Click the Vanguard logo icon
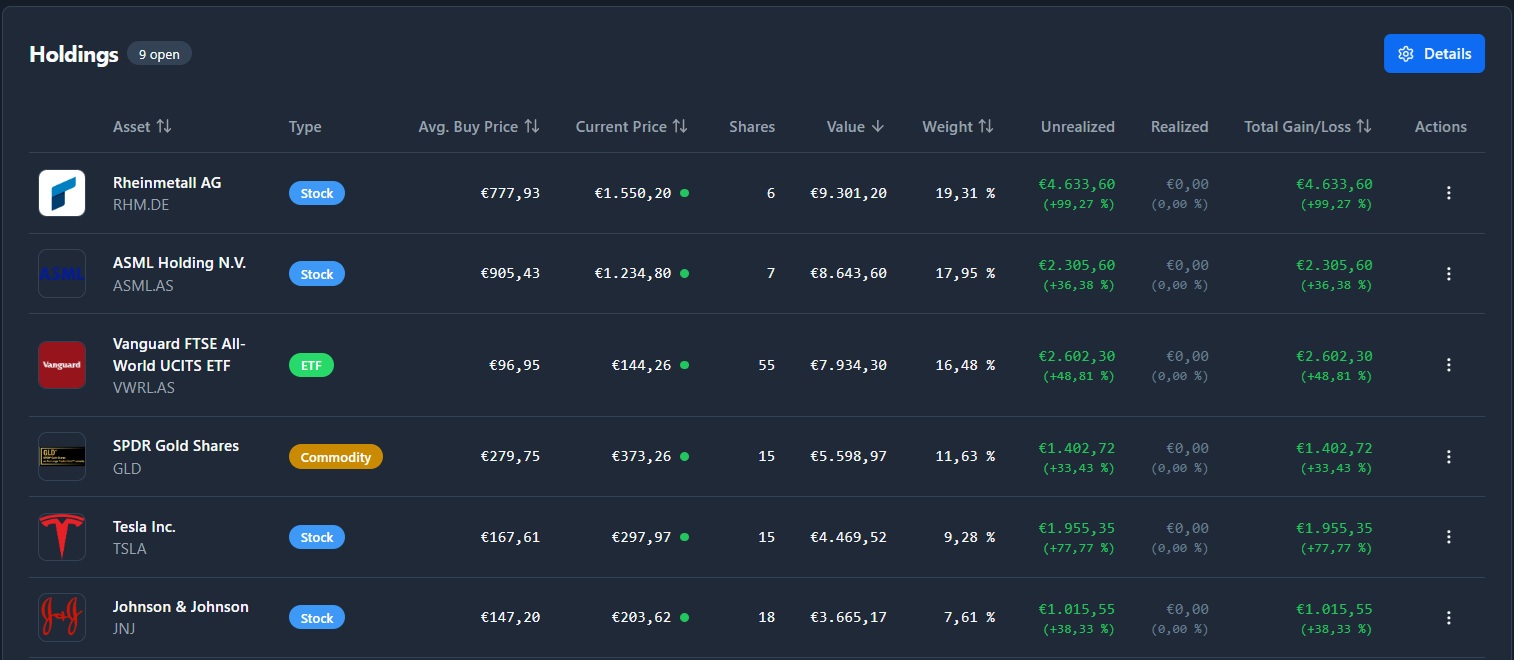The width and height of the screenshot is (1514, 660). [x=62, y=365]
